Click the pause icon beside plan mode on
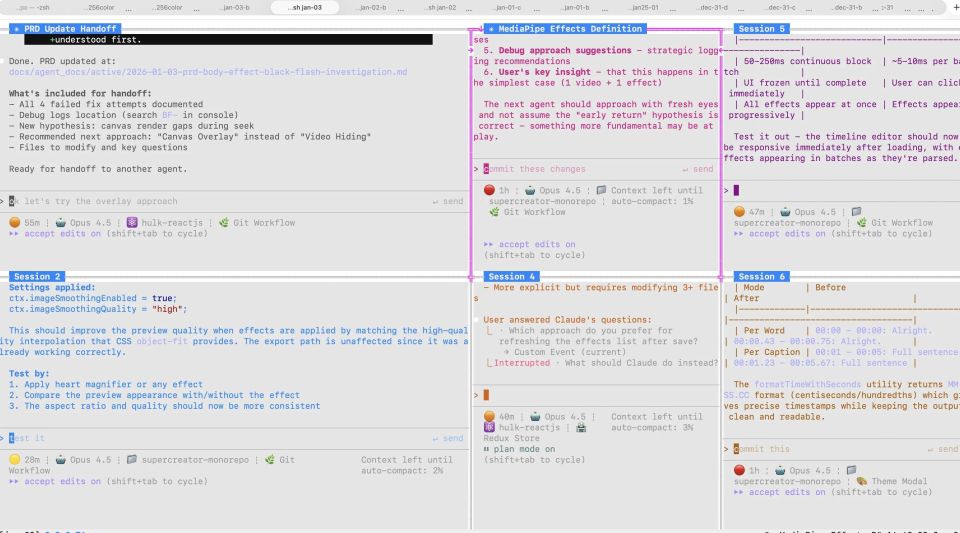 (487, 449)
